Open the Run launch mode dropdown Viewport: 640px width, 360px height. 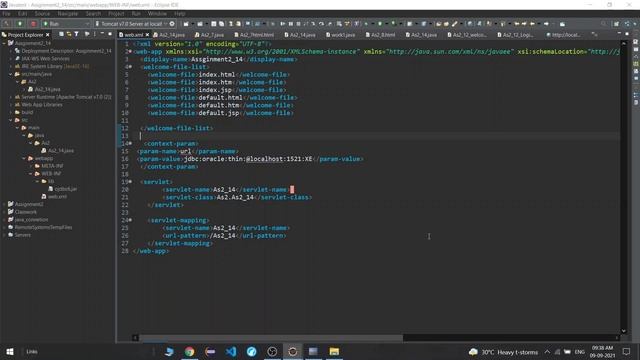pos(87,24)
